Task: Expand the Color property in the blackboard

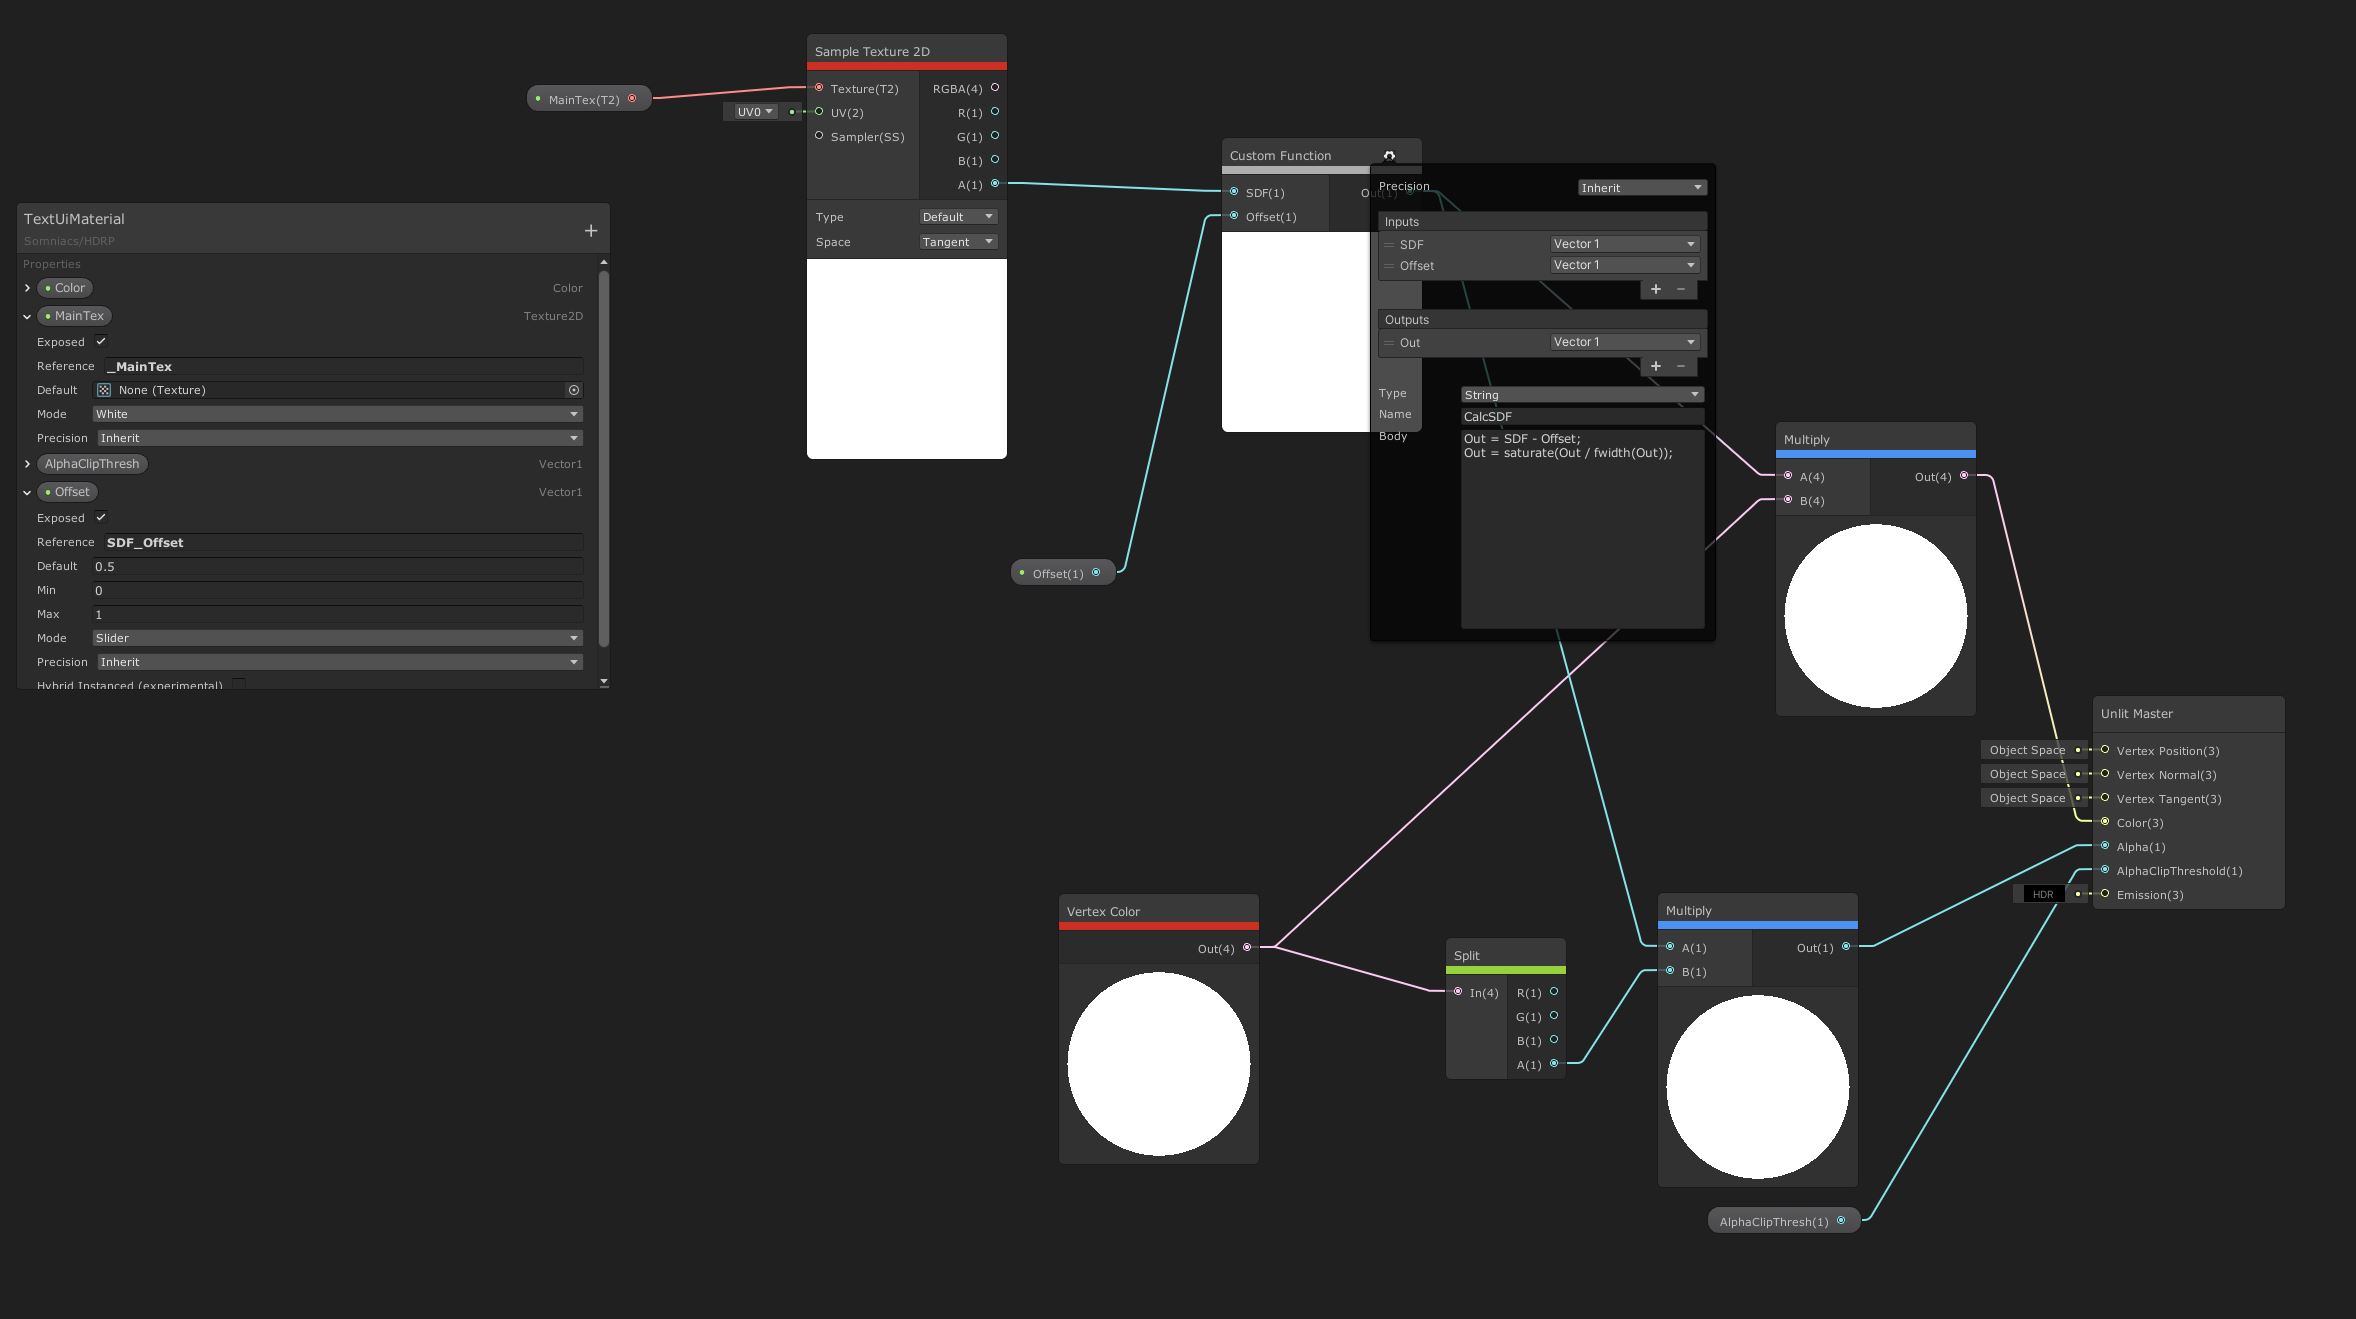Action: pos(27,288)
